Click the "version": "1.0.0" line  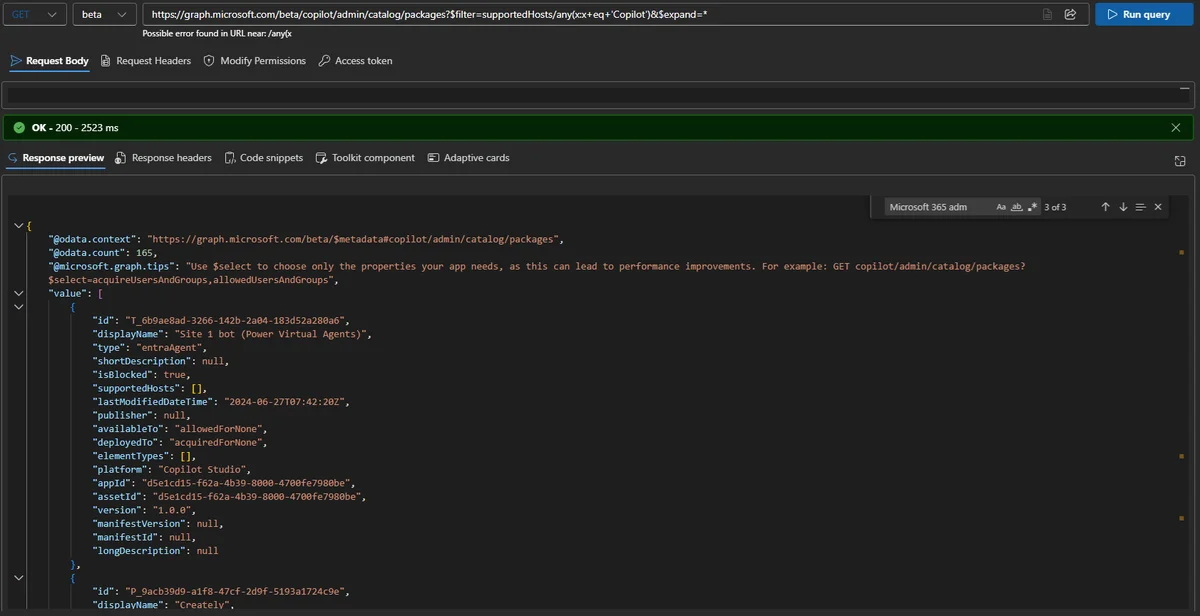(147, 510)
